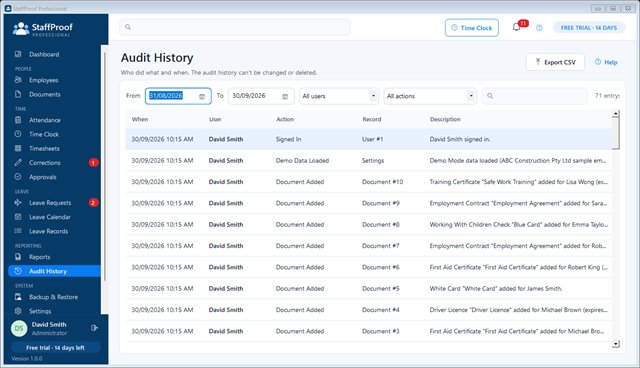Screen dimensions: 640x368
Task: Click the red Corrections badge
Action: [93, 163]
